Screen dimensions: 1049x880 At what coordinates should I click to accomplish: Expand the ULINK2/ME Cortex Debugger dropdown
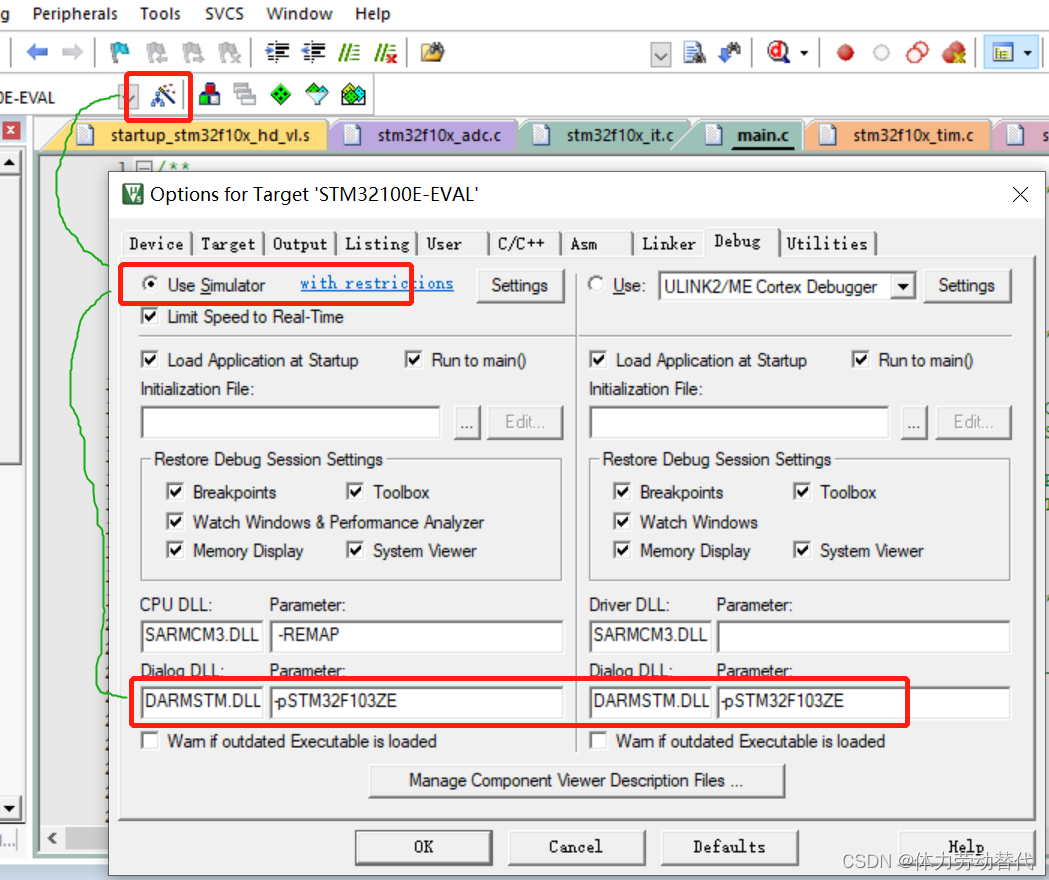tap(903, 286)
